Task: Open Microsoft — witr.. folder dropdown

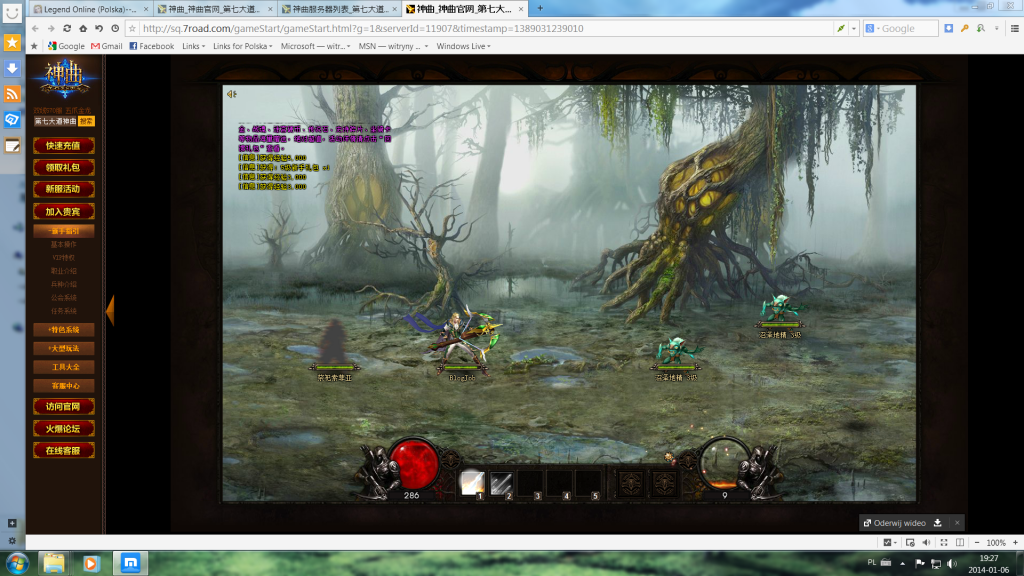Action: [x=315, y=46]
